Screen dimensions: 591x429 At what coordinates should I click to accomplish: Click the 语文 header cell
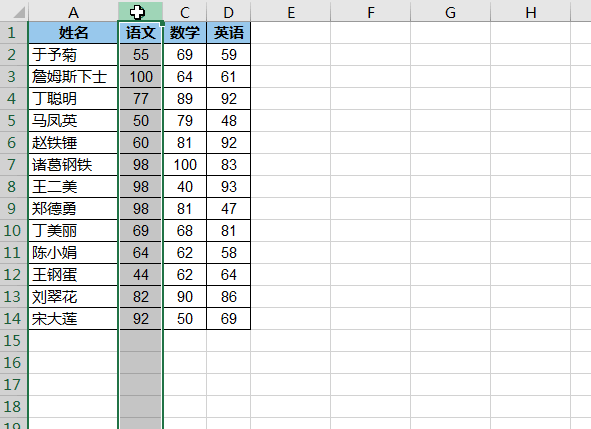[141, 32]
